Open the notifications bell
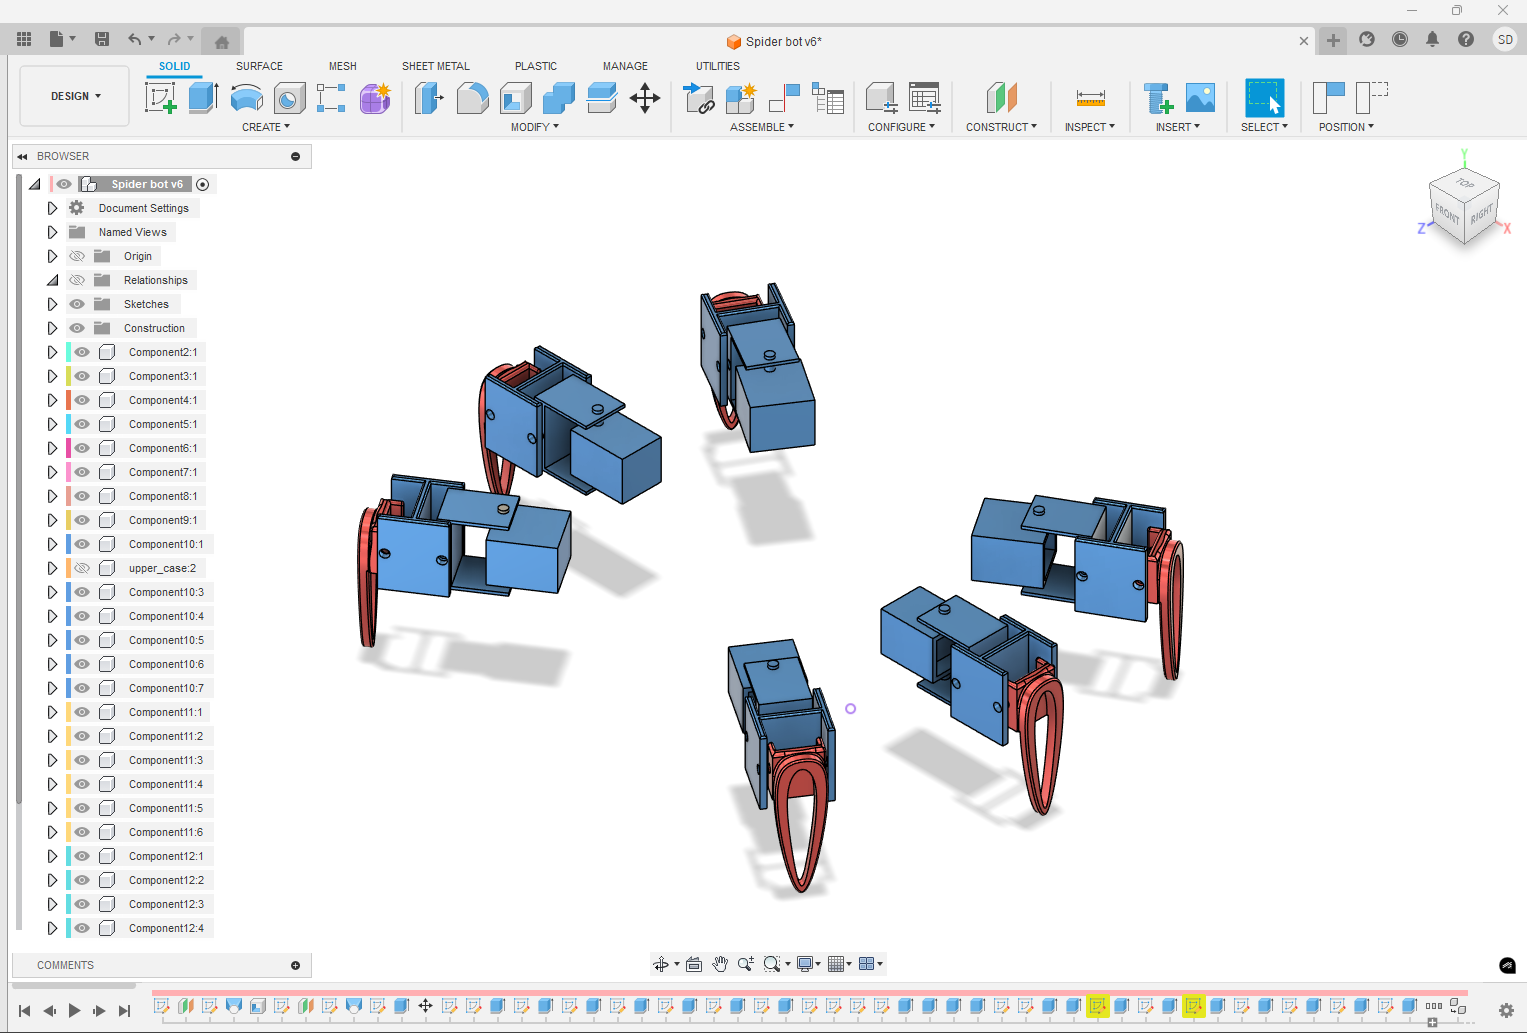 [x=1432, y=39]
